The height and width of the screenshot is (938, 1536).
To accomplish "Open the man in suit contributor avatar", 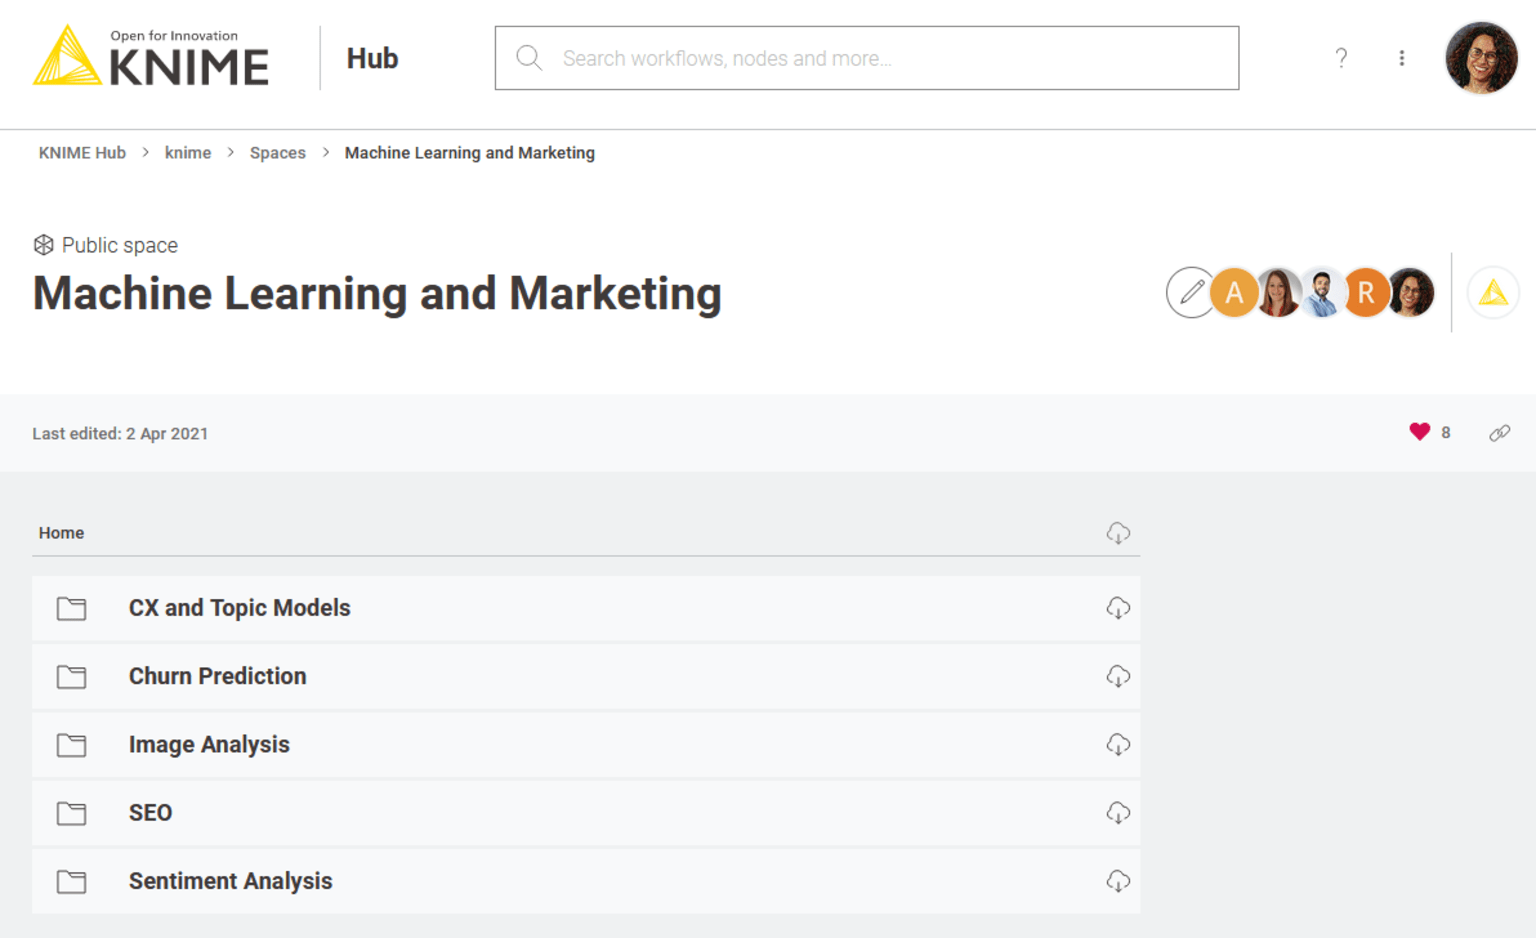I will (x=1322, y=293).
